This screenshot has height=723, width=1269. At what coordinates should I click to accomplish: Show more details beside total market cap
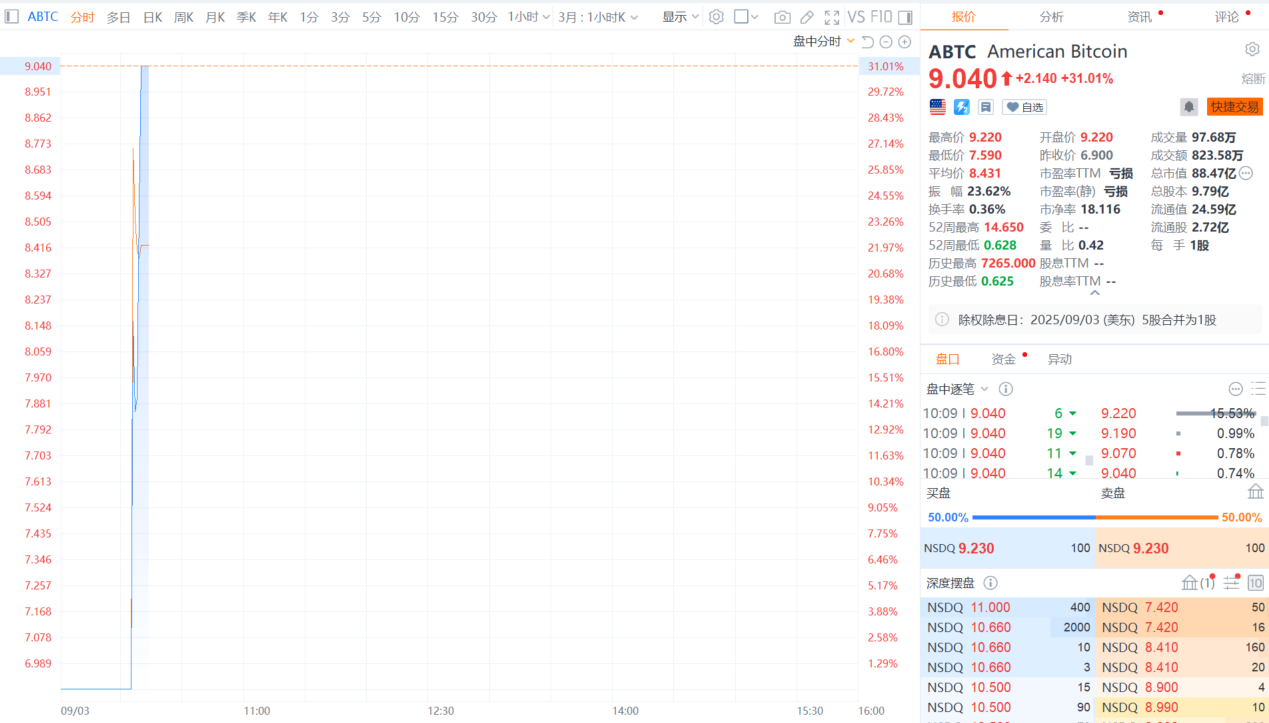pyautogui.click(x=1246, y=173)
